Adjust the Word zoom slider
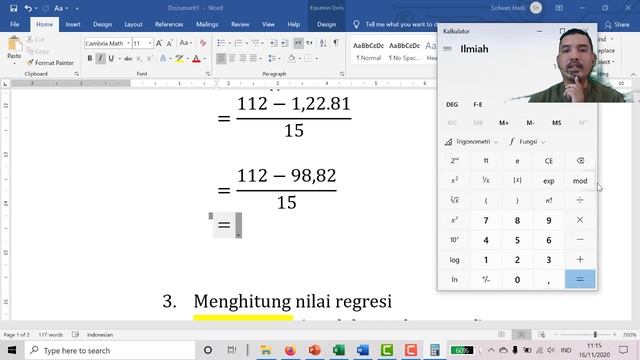640x360 pixels. 595,335
